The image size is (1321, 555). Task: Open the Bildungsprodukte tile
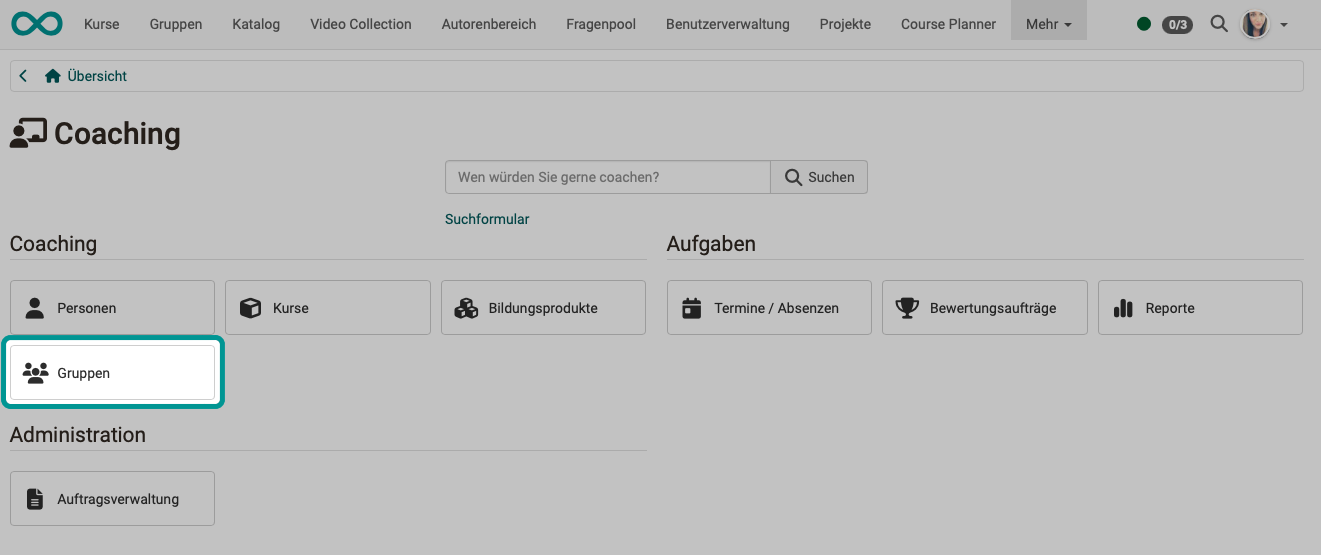[543, 308]
